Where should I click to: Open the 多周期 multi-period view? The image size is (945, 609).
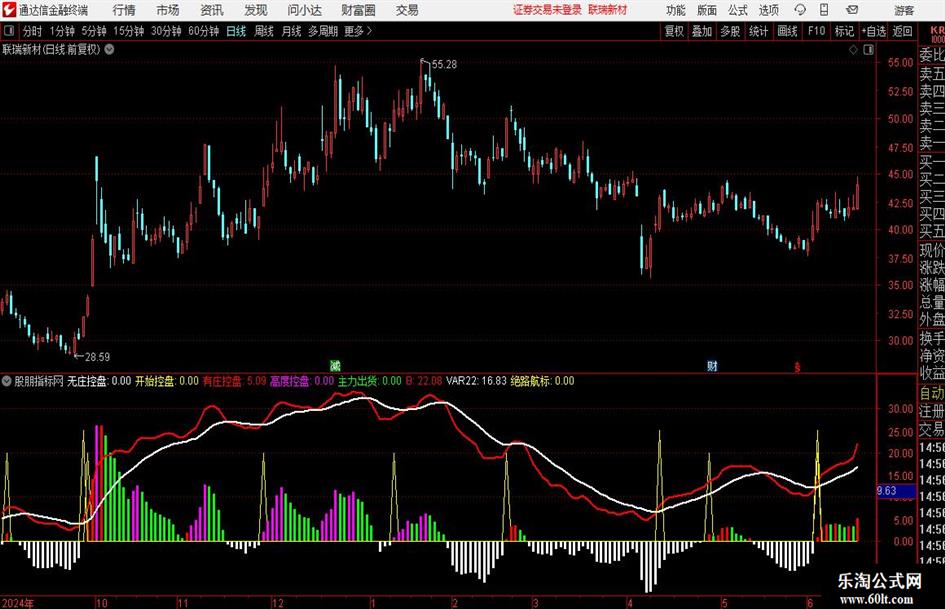click(x=323, y=31)
